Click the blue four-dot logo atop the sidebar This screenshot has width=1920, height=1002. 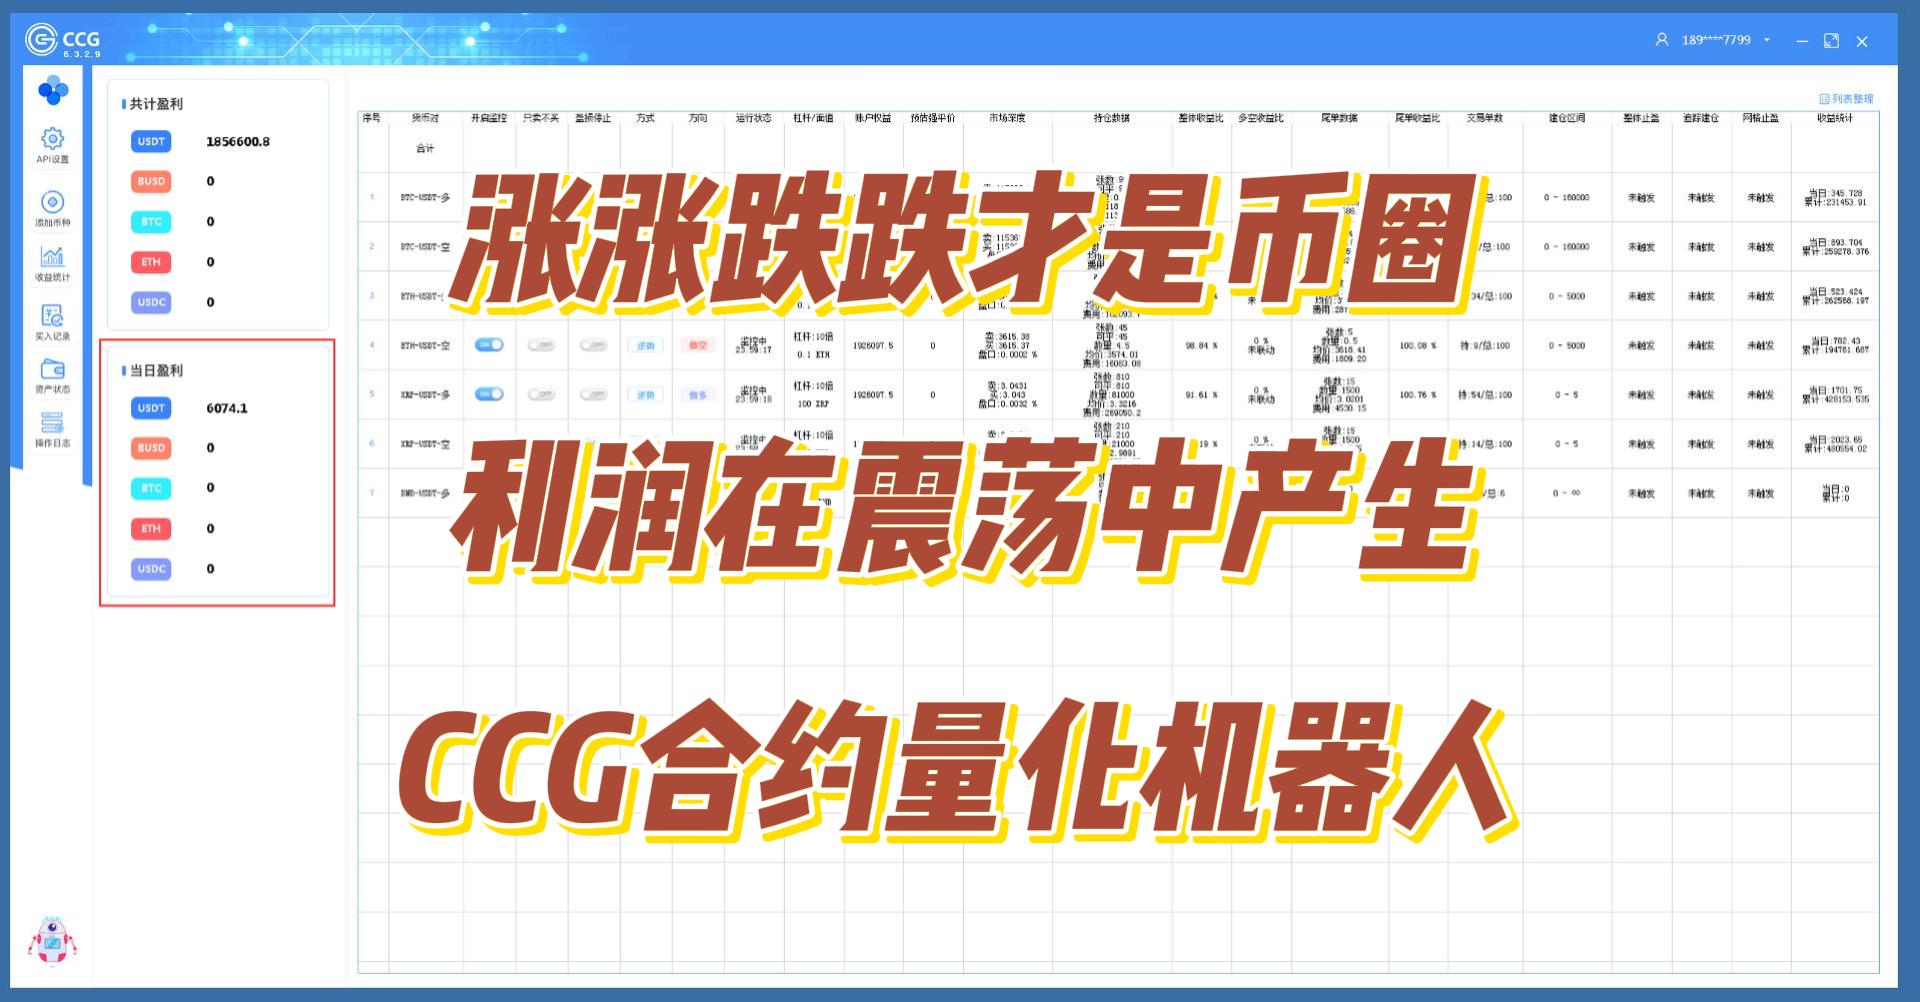pyautogui.click(x=53, y=91)
